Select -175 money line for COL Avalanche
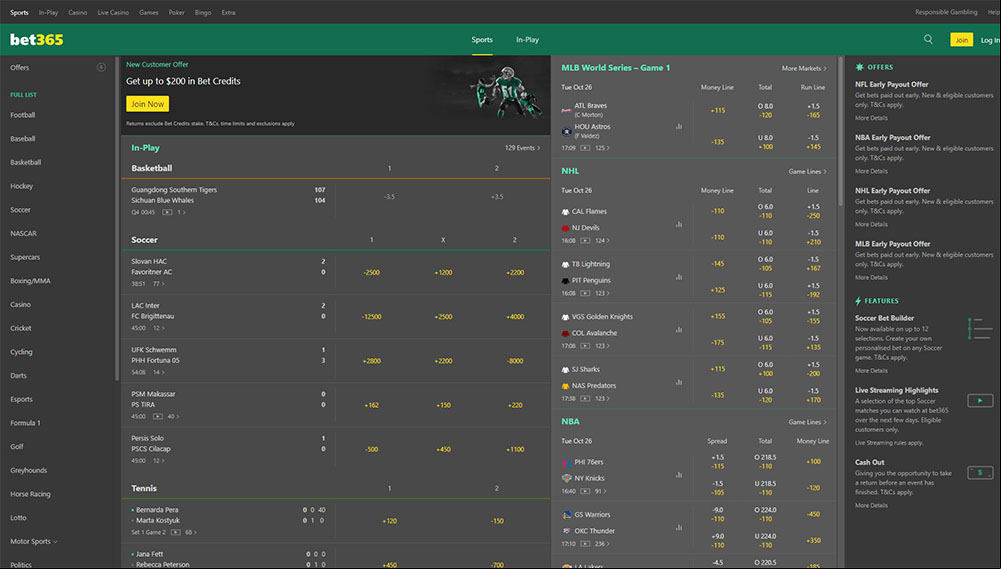1001x569 pixels. (x=718, y=343)
